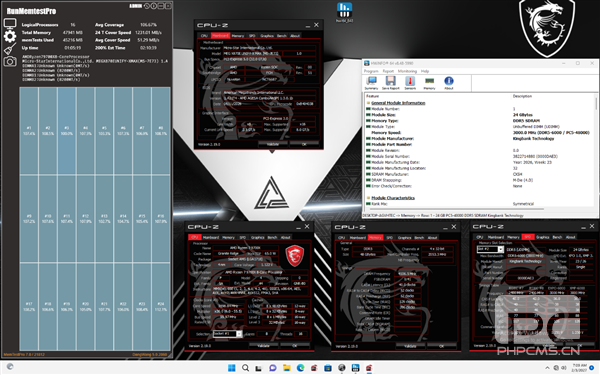Viewport: 600px width, 375px height.
Task: Open the notification badge beside the clock
Action: (x=592, y=368)
